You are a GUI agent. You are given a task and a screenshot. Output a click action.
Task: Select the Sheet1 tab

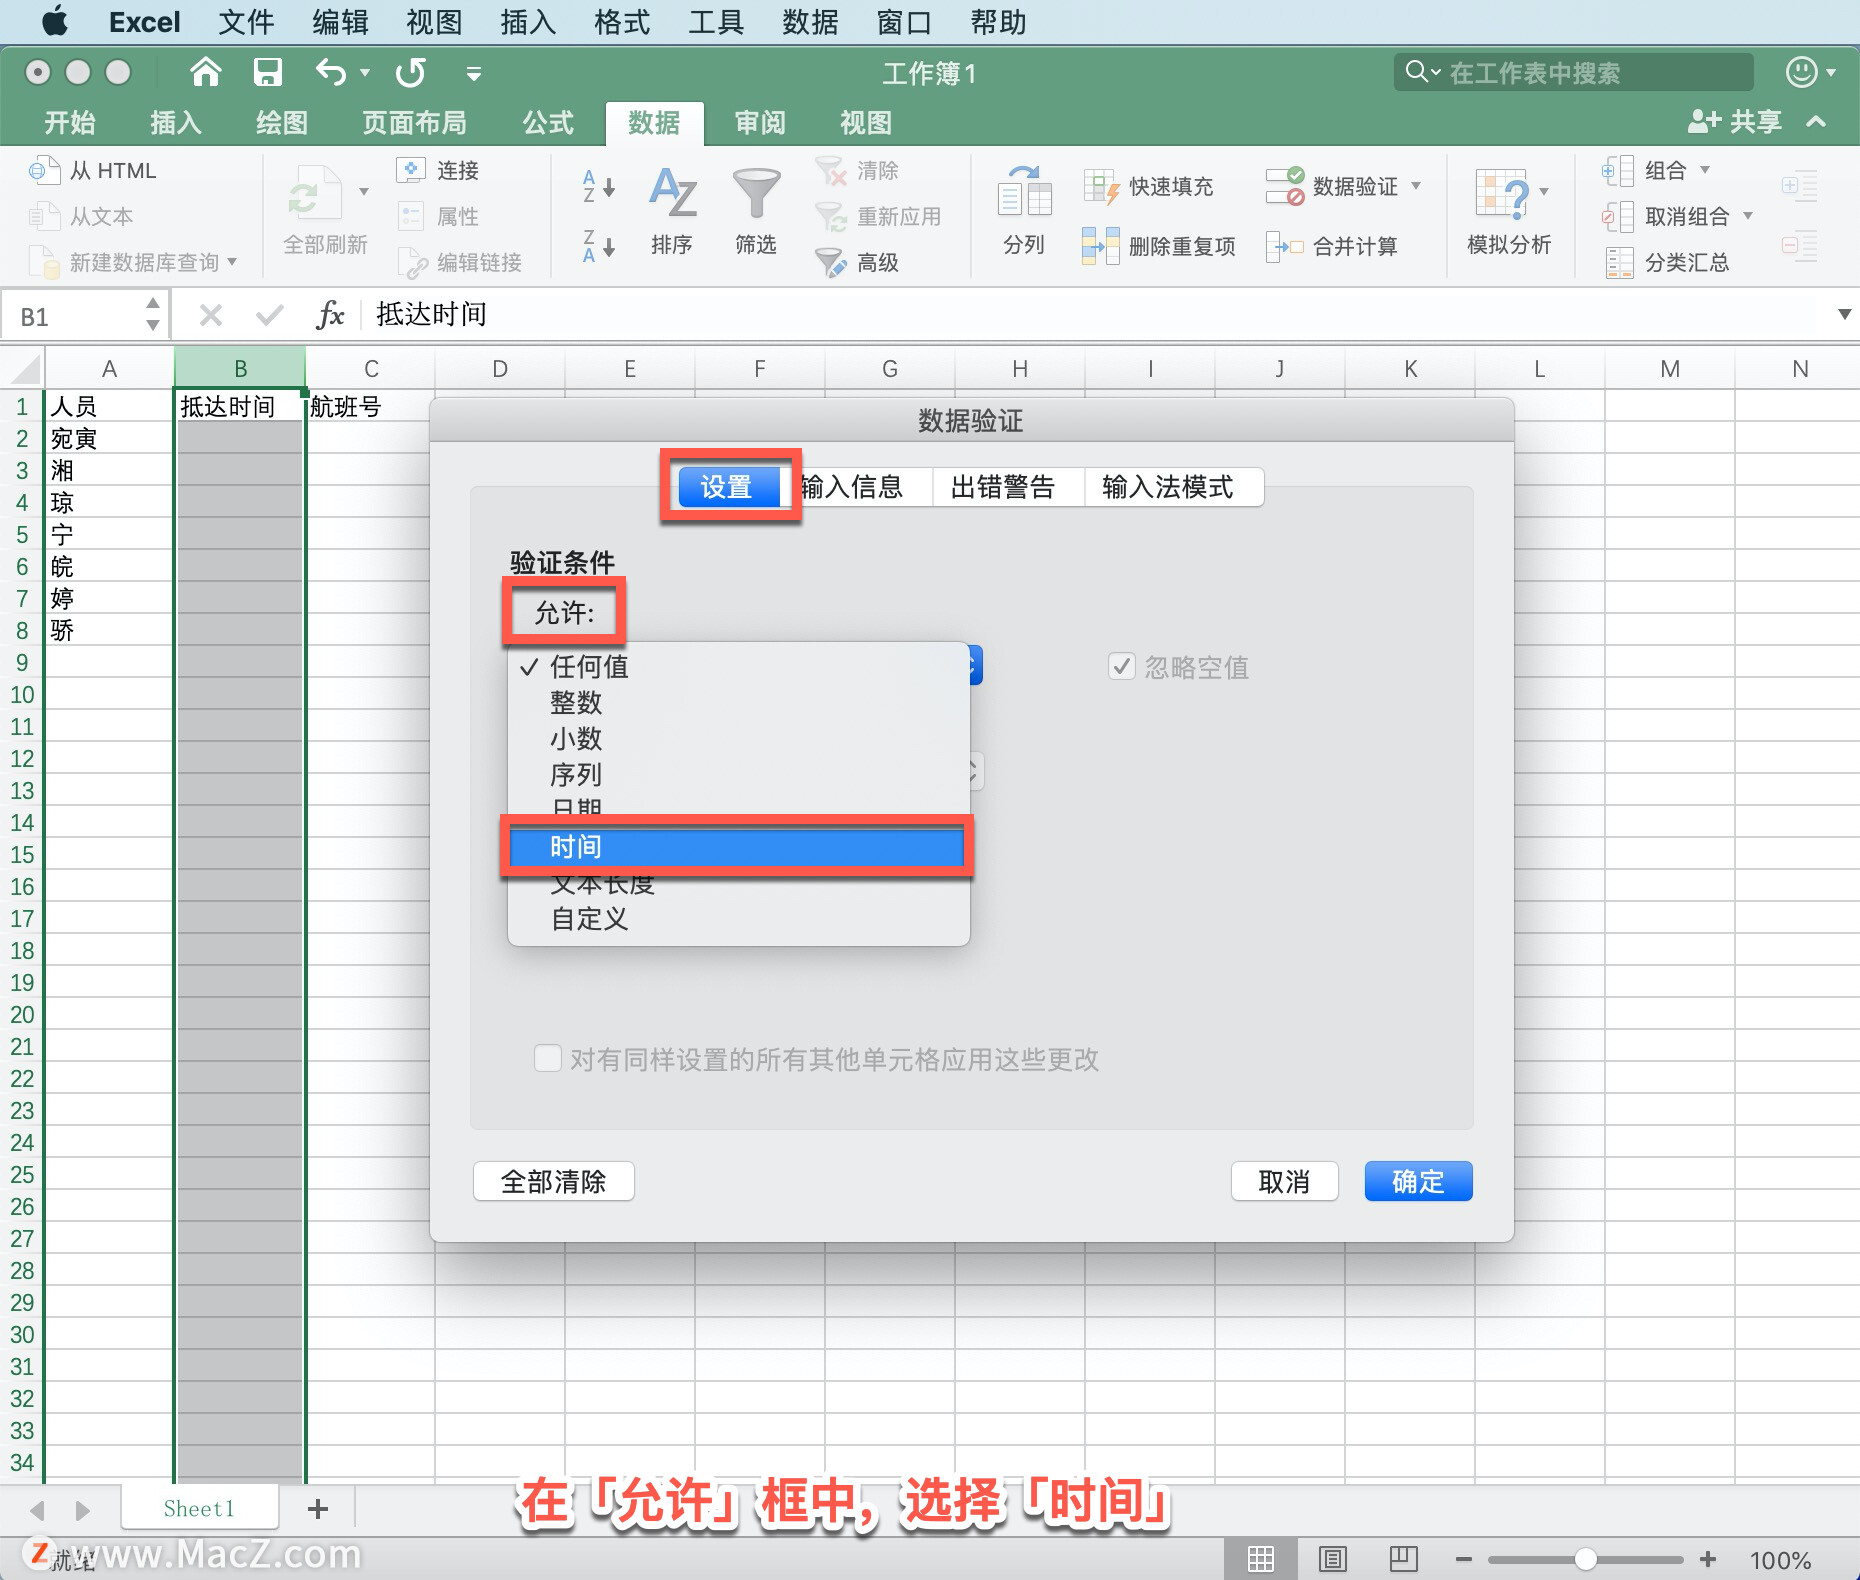[199, 1508]
